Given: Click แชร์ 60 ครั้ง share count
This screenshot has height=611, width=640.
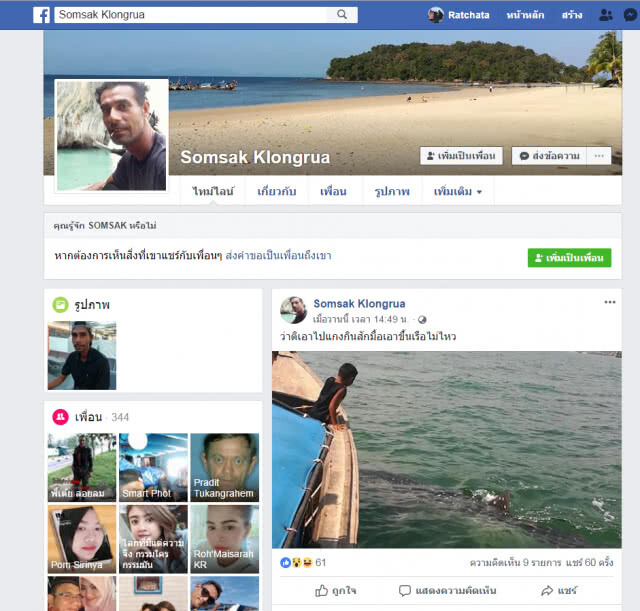Looking at the screenshot, I should coord(589,563).
